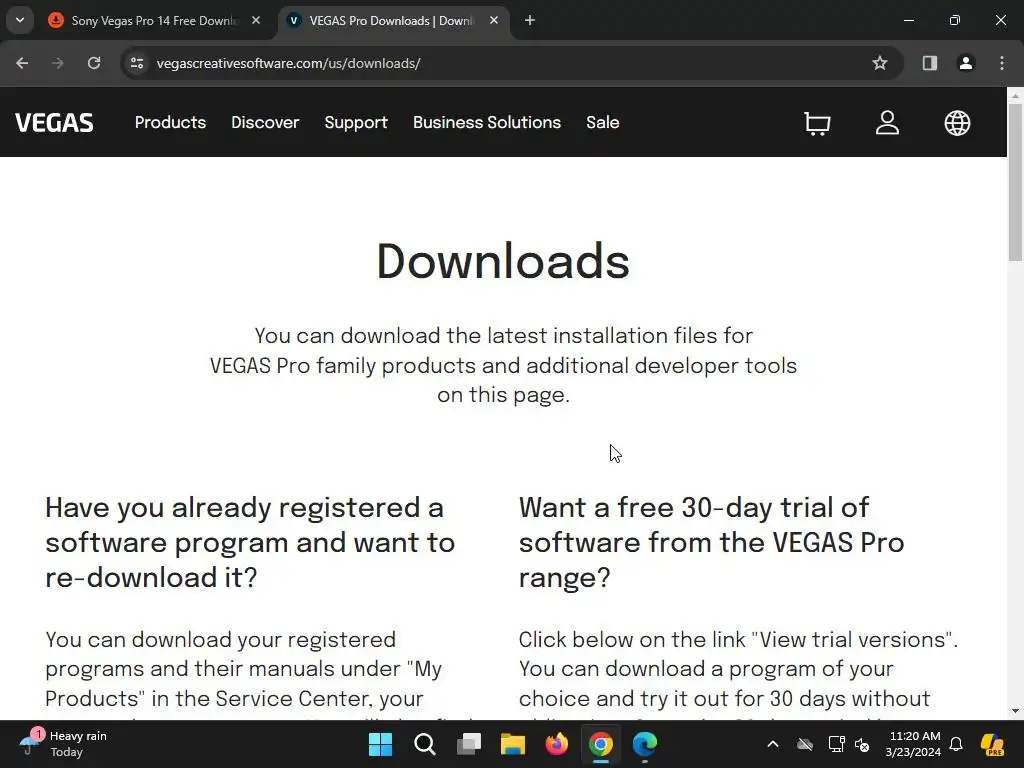This screenshot has width=1024, height=768.
Task: Open the globe language selector
Action: click(957, 123)
